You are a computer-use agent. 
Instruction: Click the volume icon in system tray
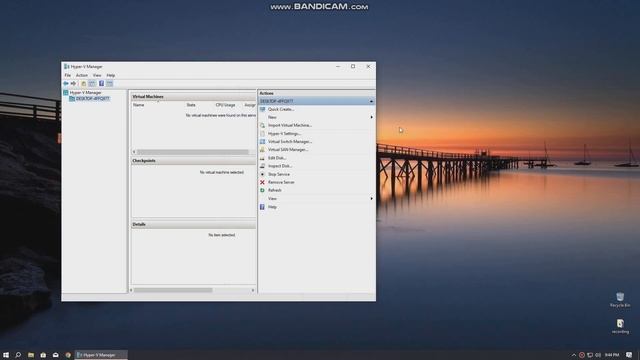point(598,355)
